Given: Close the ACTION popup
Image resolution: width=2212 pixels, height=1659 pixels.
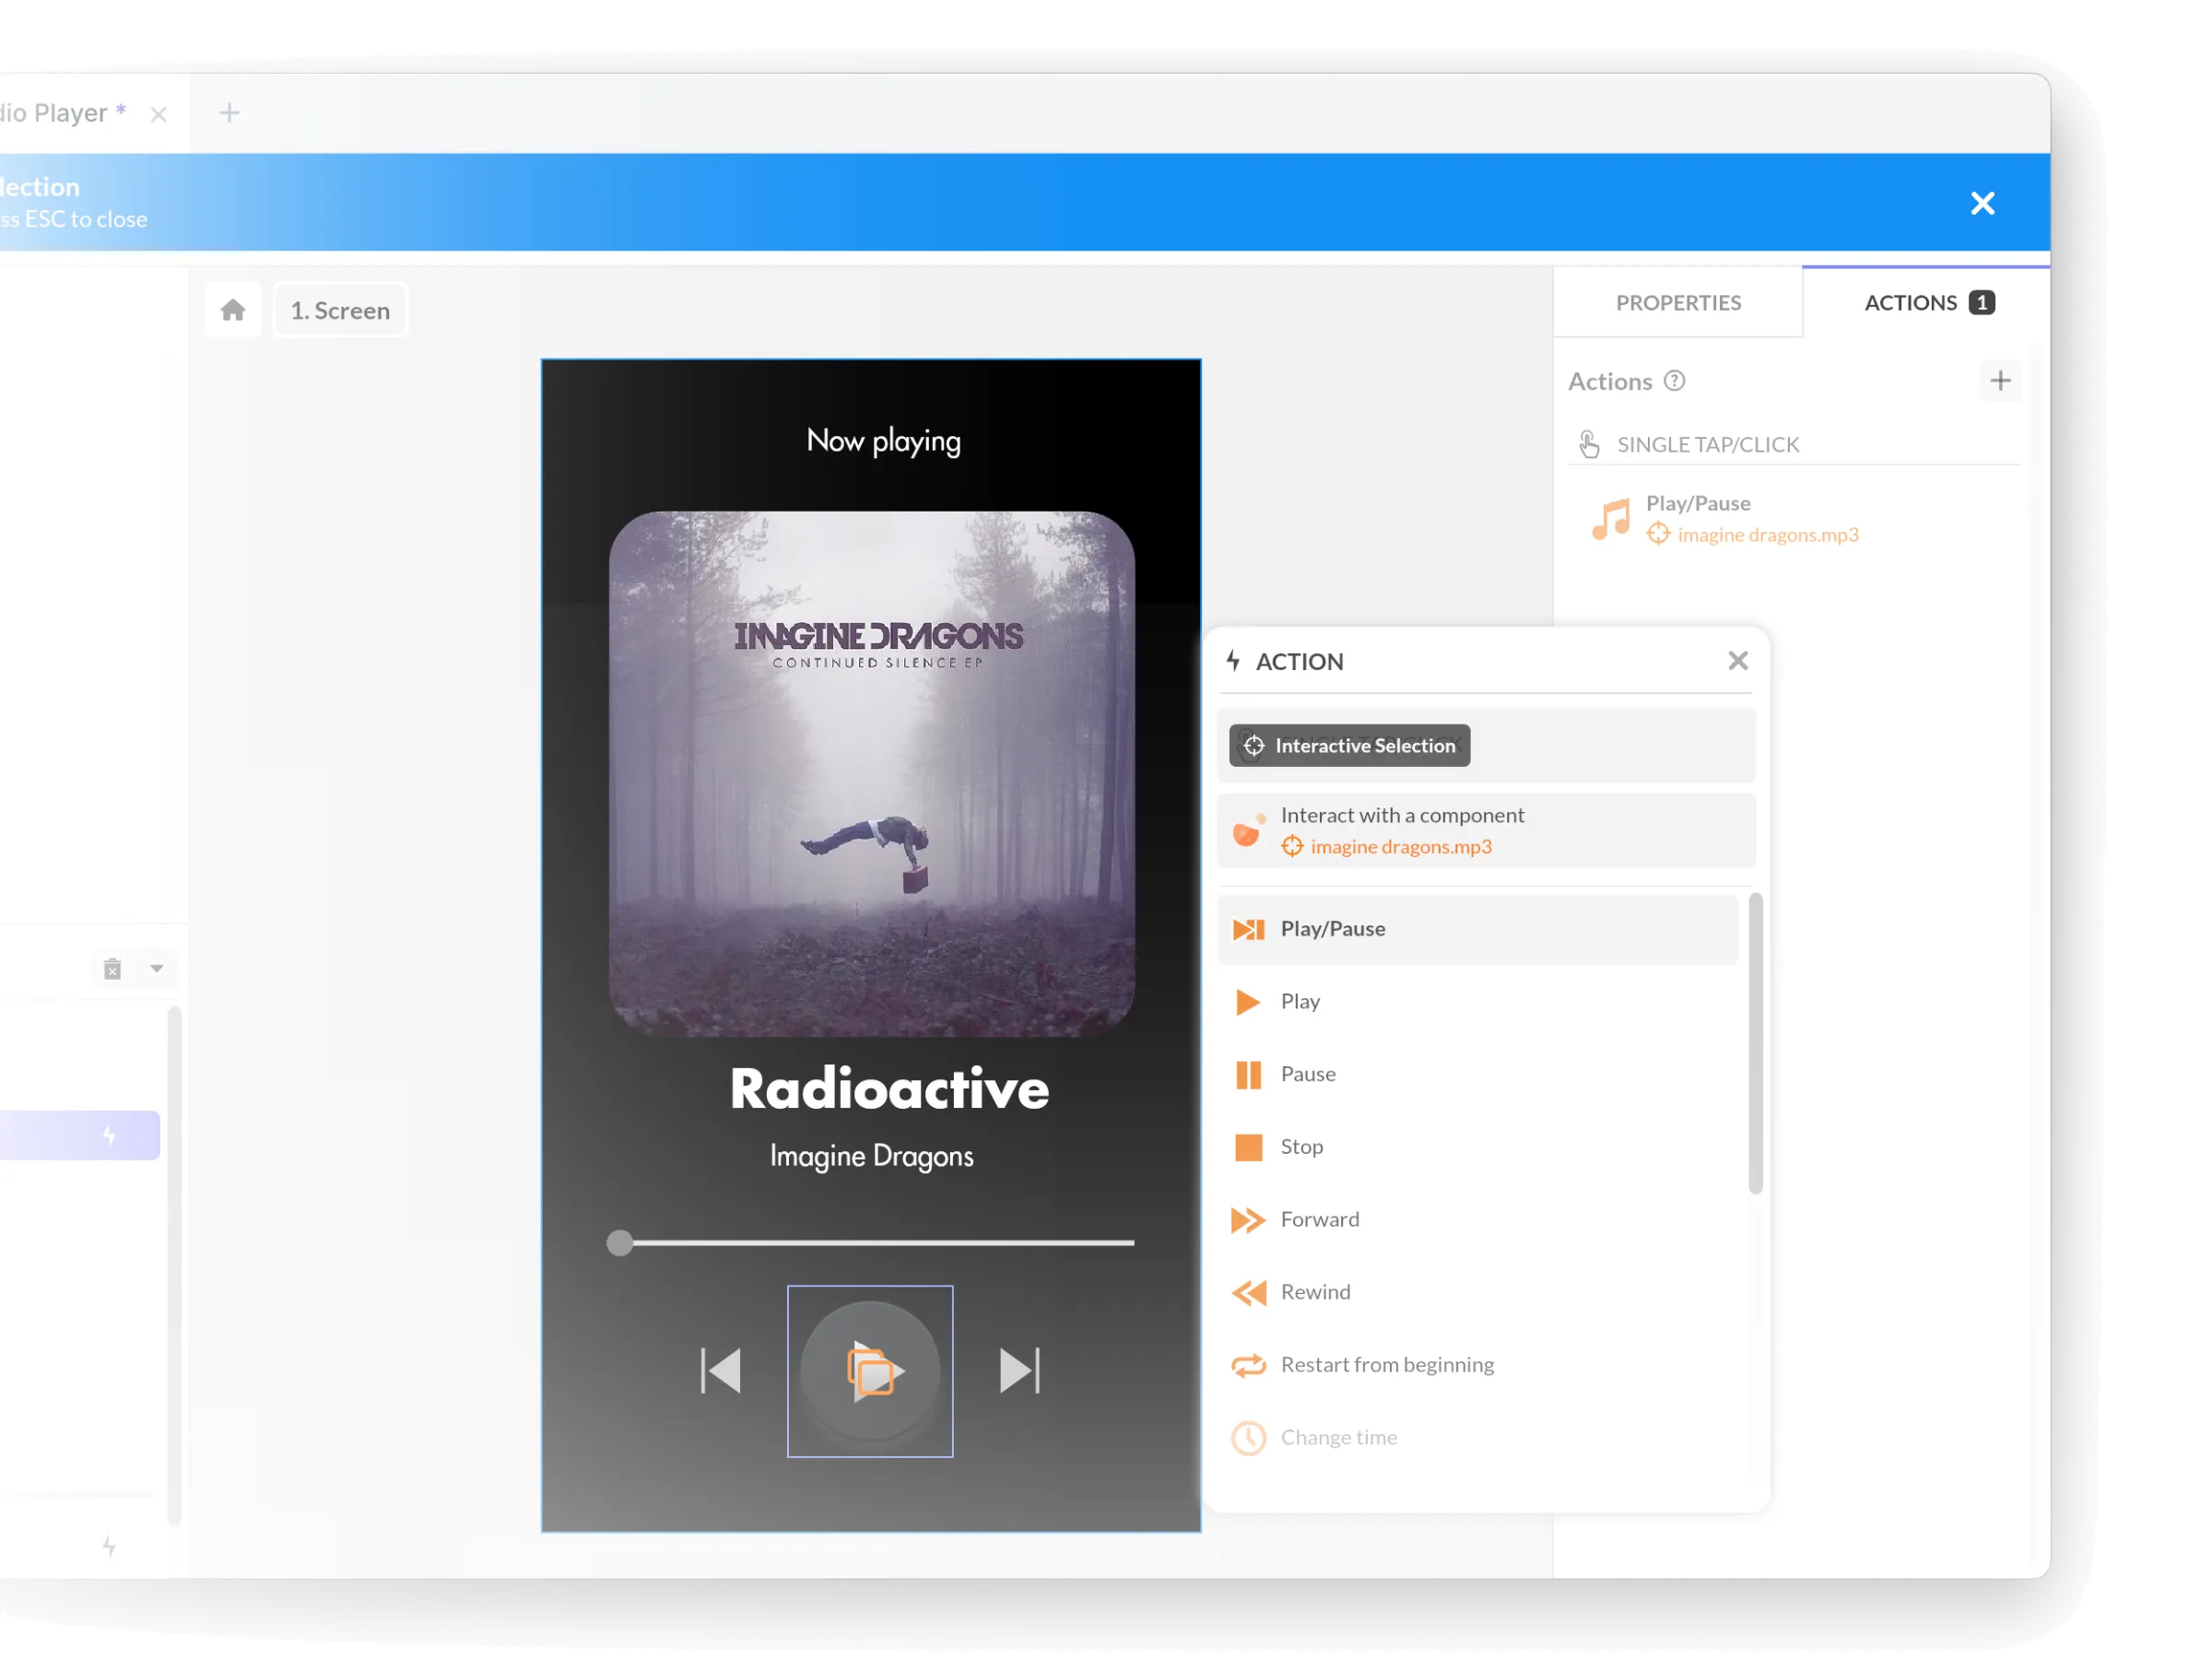Looking at the screenshot, I should (x=1737, y=661).
